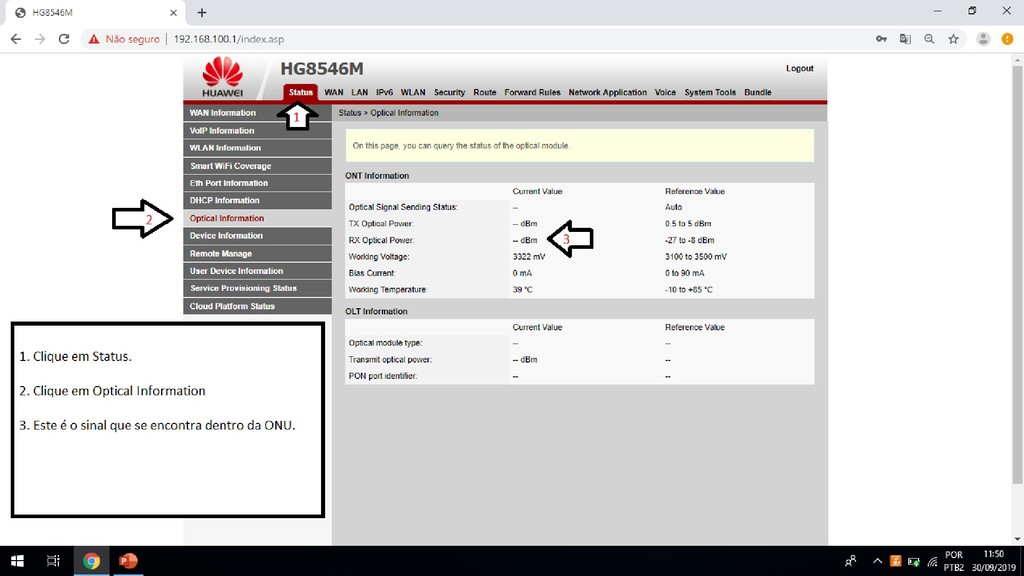This screenshot has height=576, width=1024.
Task: Click the 'Não seguro' security warning icon
Action: click(x=94, y=39)
